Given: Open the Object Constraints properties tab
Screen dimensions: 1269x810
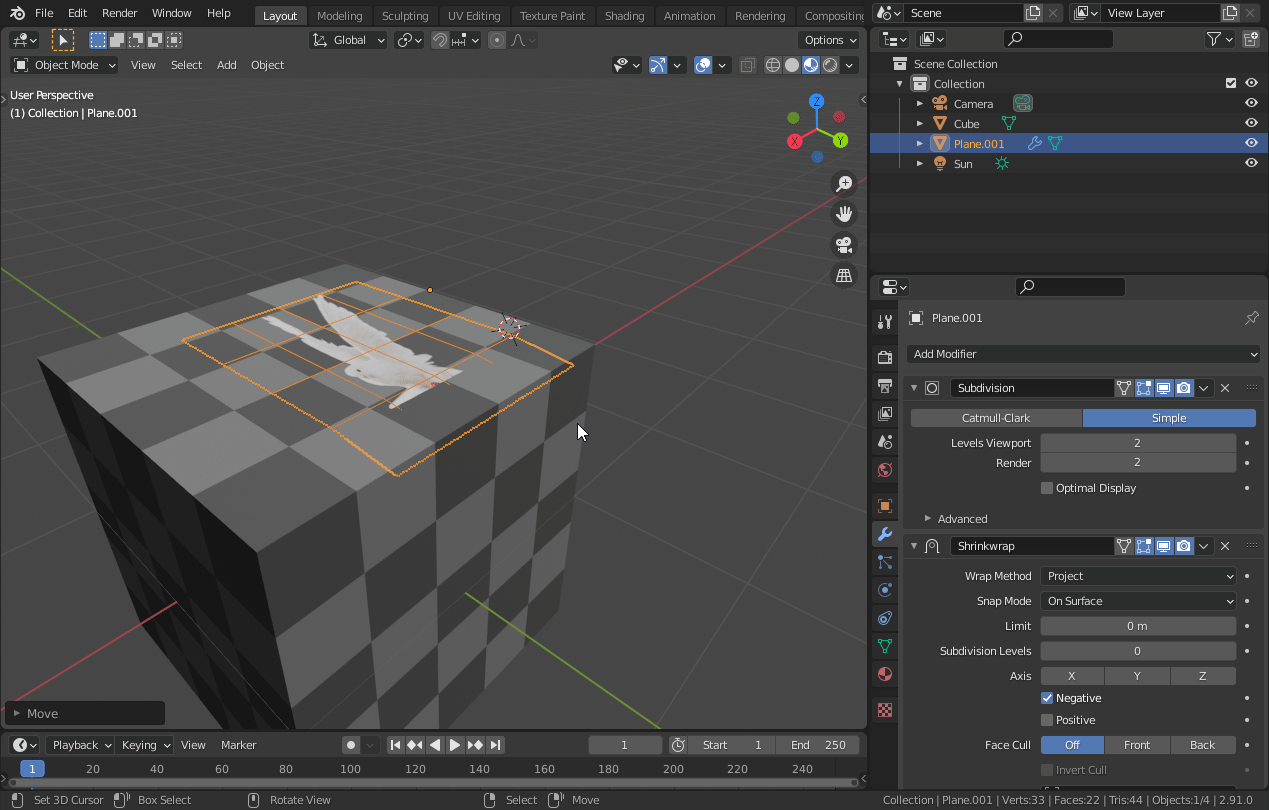Looking at the screenshot, I should click(884, 618).
